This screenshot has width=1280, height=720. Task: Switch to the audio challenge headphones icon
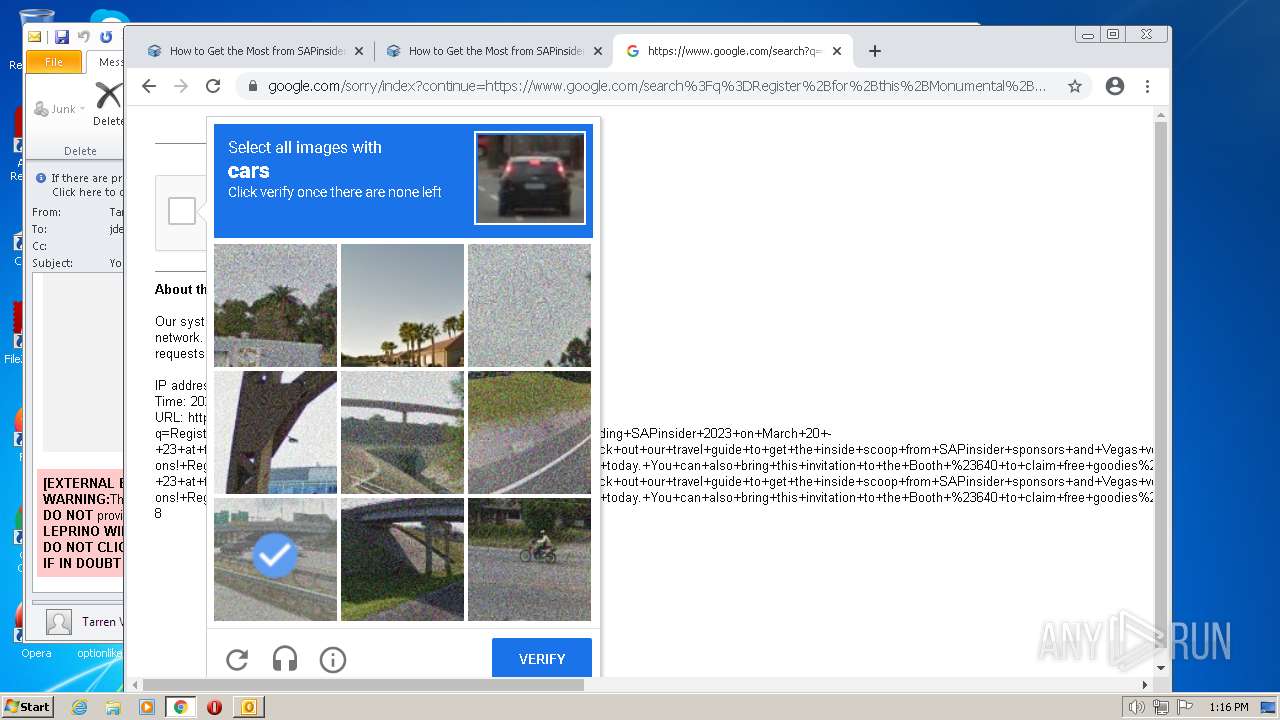coord(285,659)
